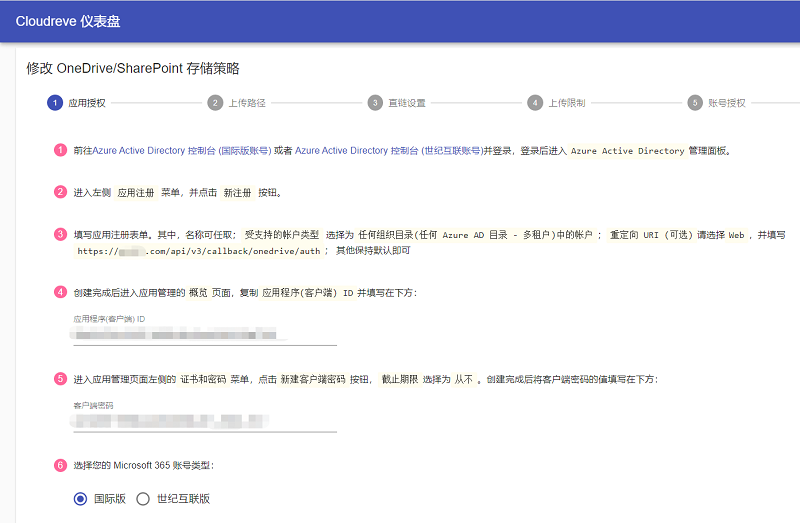This screenshot has width=800, height=523.
Task: Click highlighted 任何组织目录 多租户 account text
Action: click(x=476, y=235)
